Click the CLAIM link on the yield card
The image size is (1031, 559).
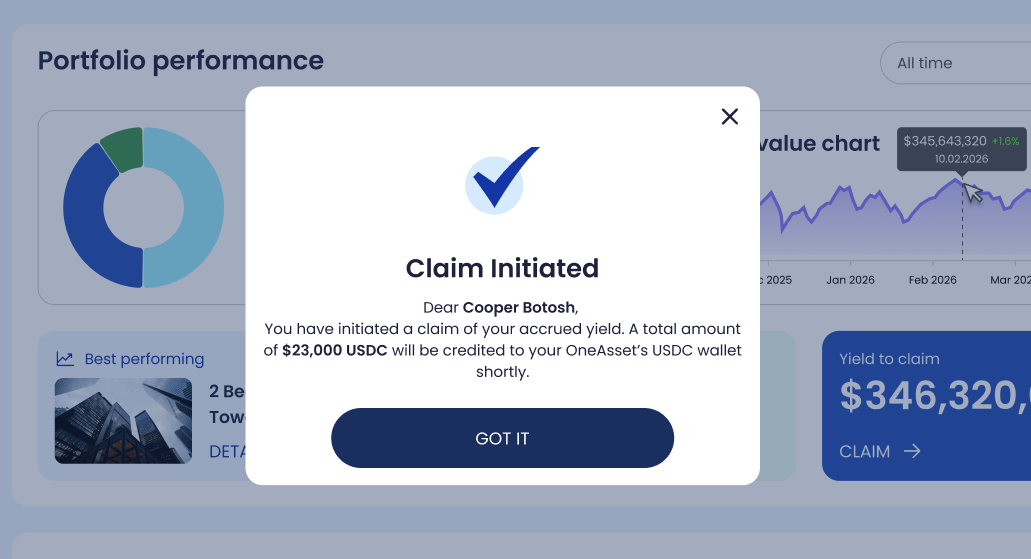coord(865,451)
